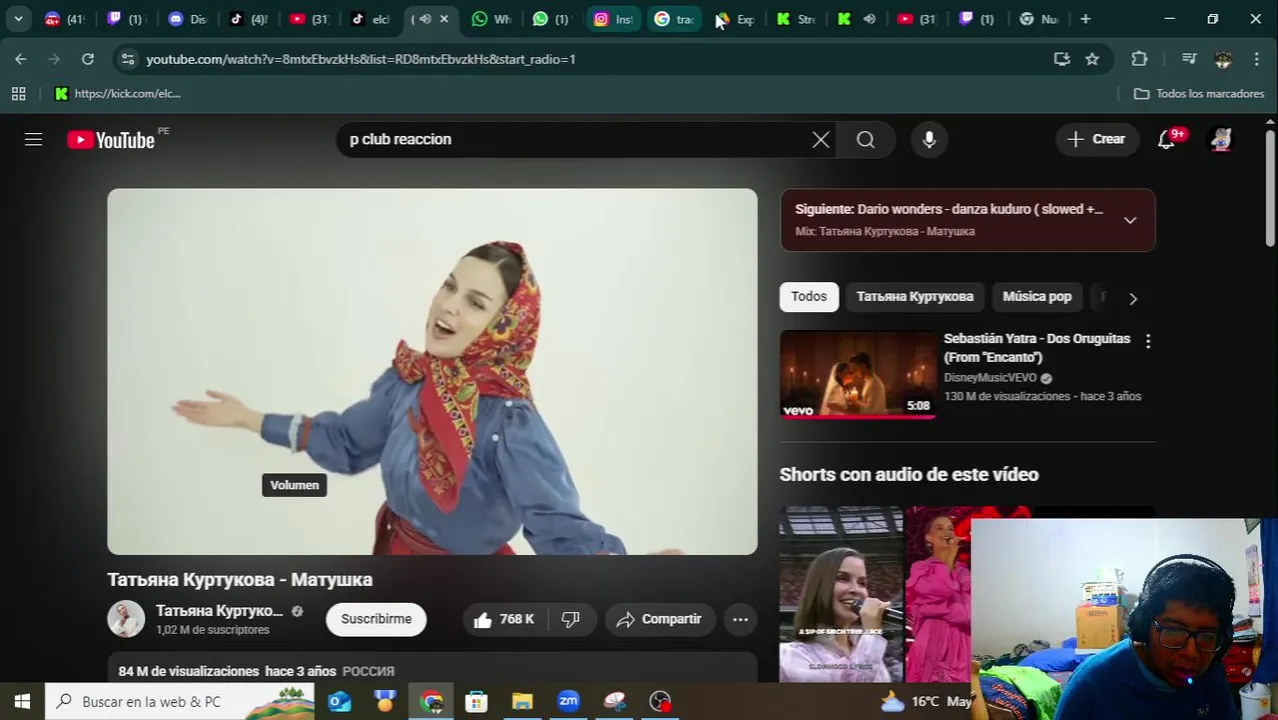1278x720 pixels.
Task: Open the stadium singer Short thumbnail
Action: (841, 594)
